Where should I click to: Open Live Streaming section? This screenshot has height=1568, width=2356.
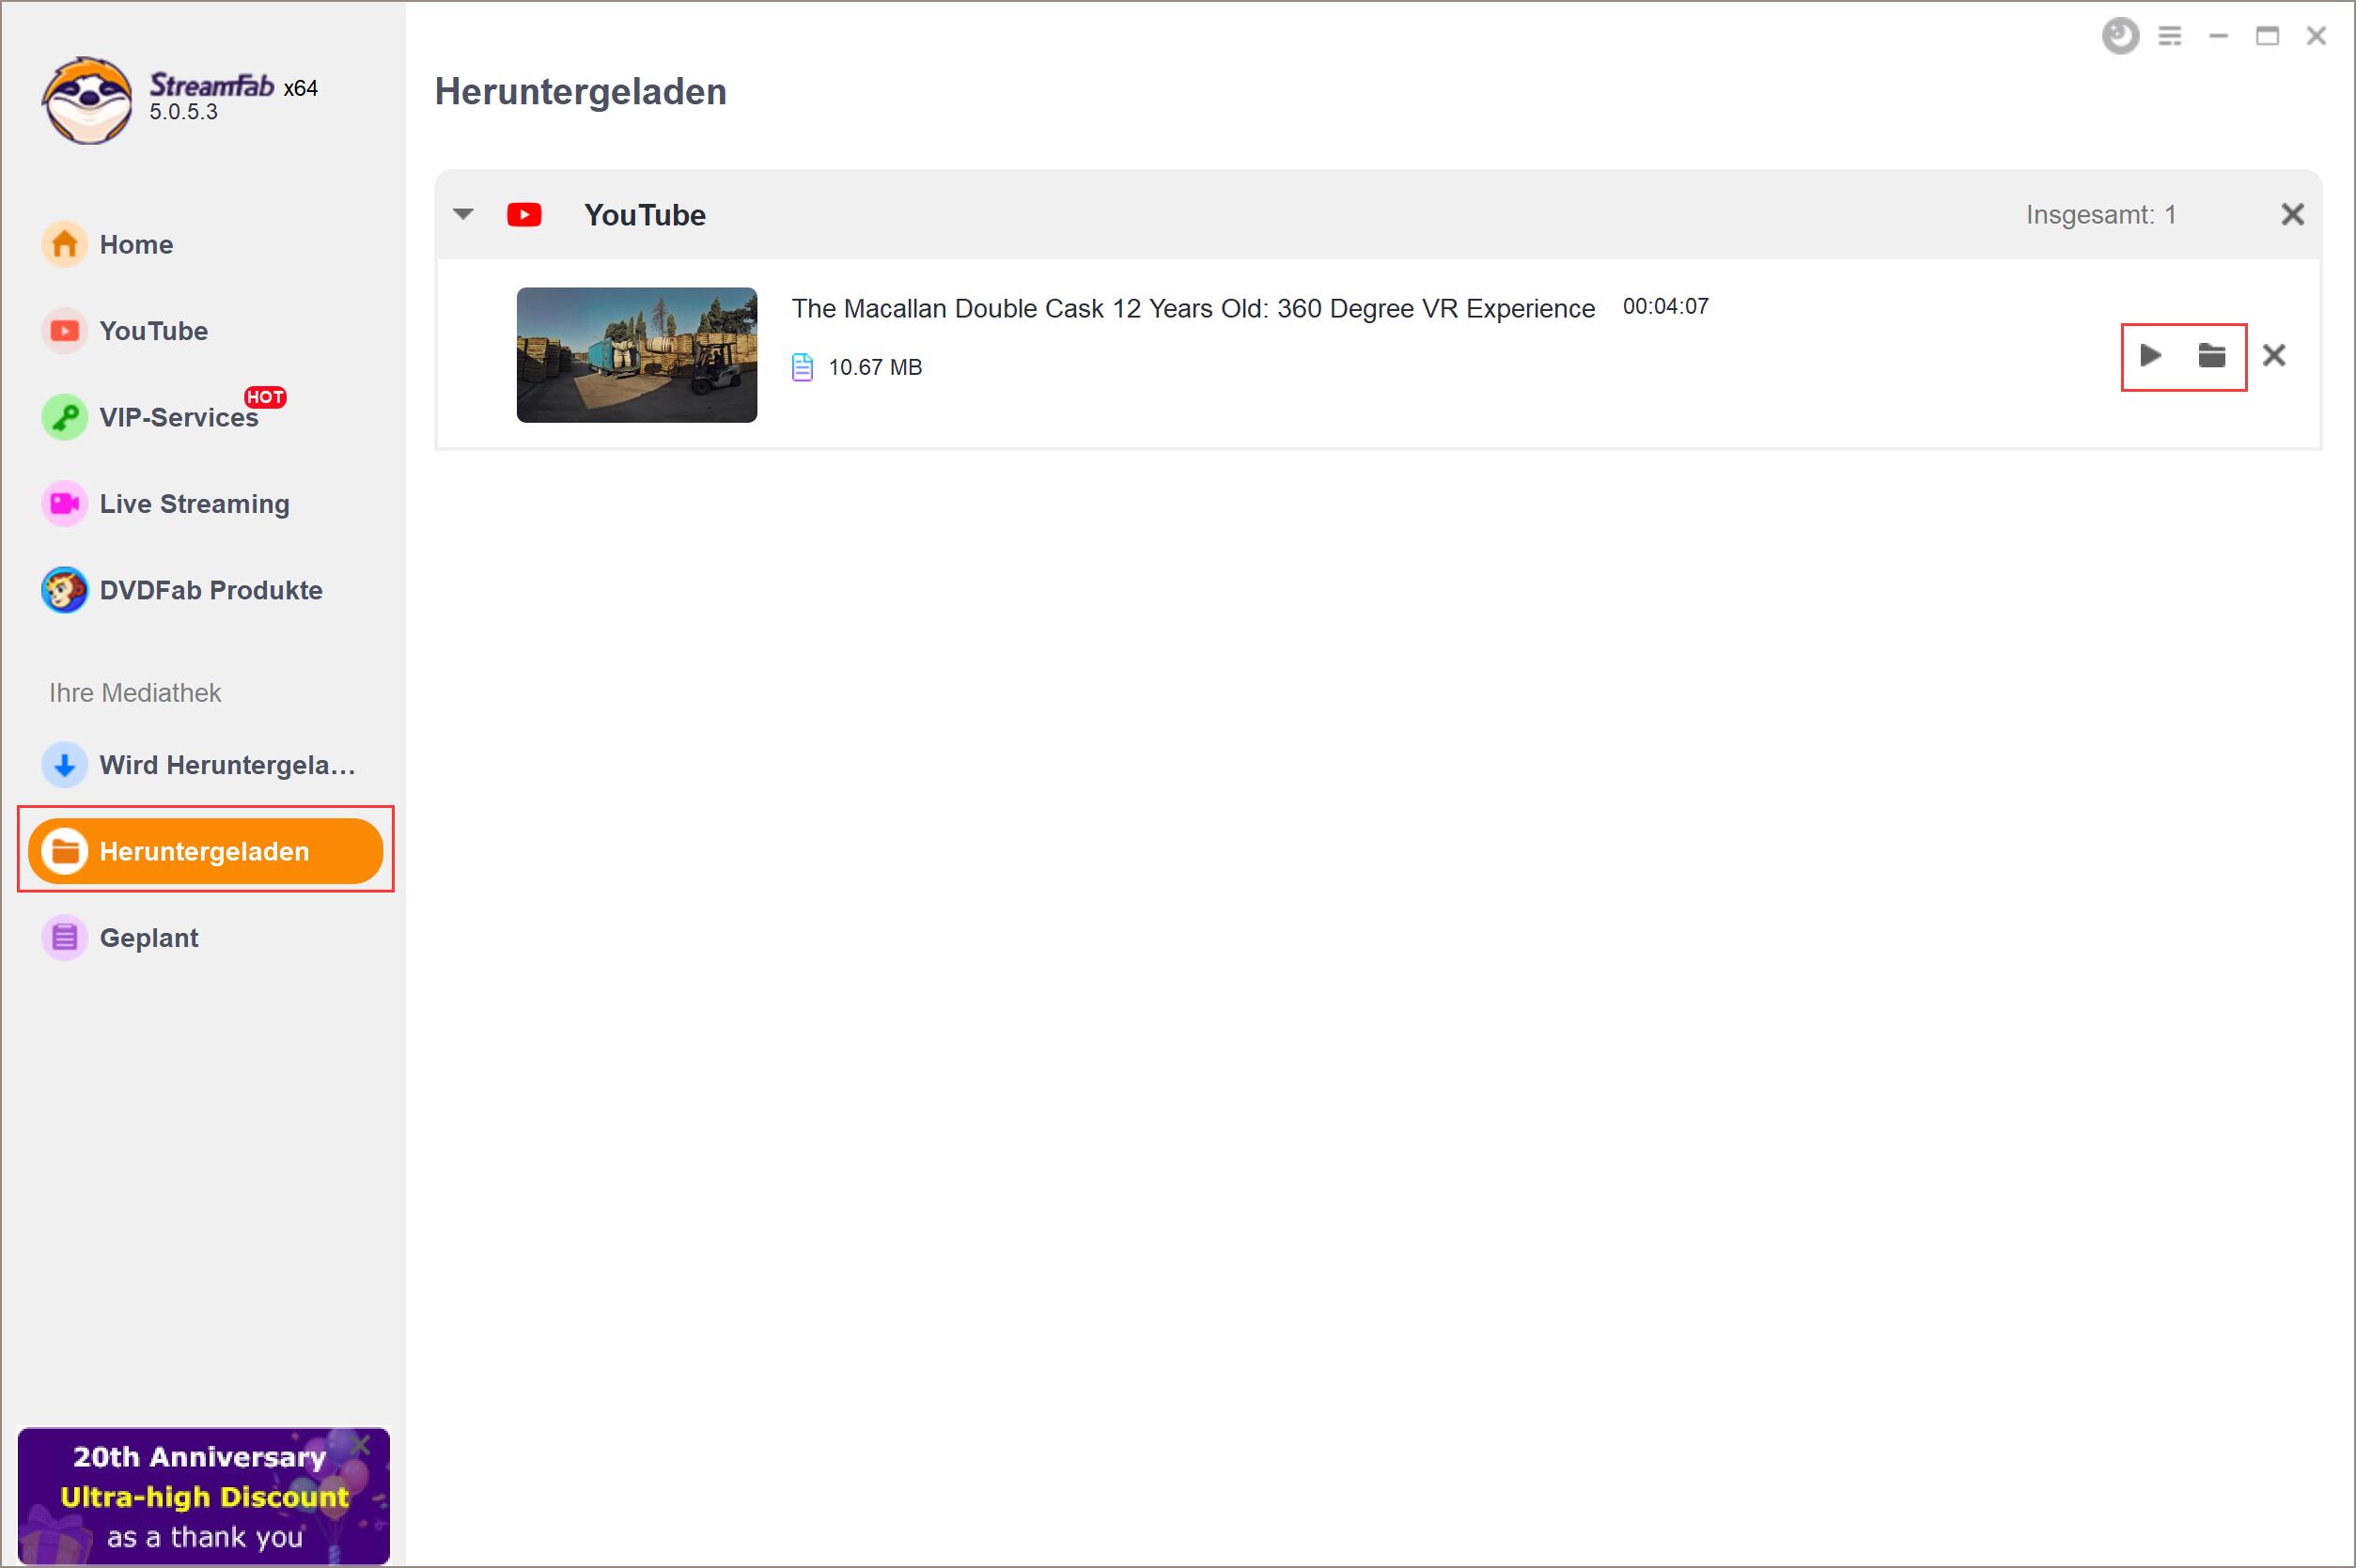click(195, 504)
